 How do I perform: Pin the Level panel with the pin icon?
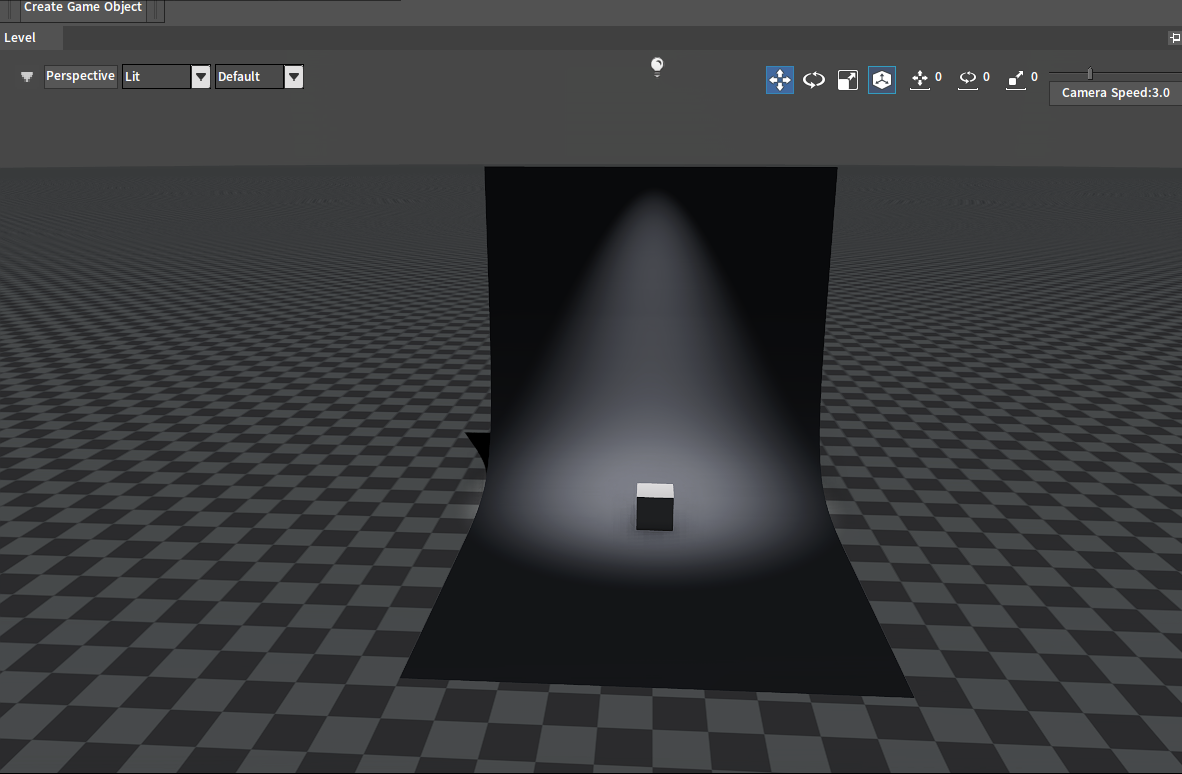(1174, 38)
